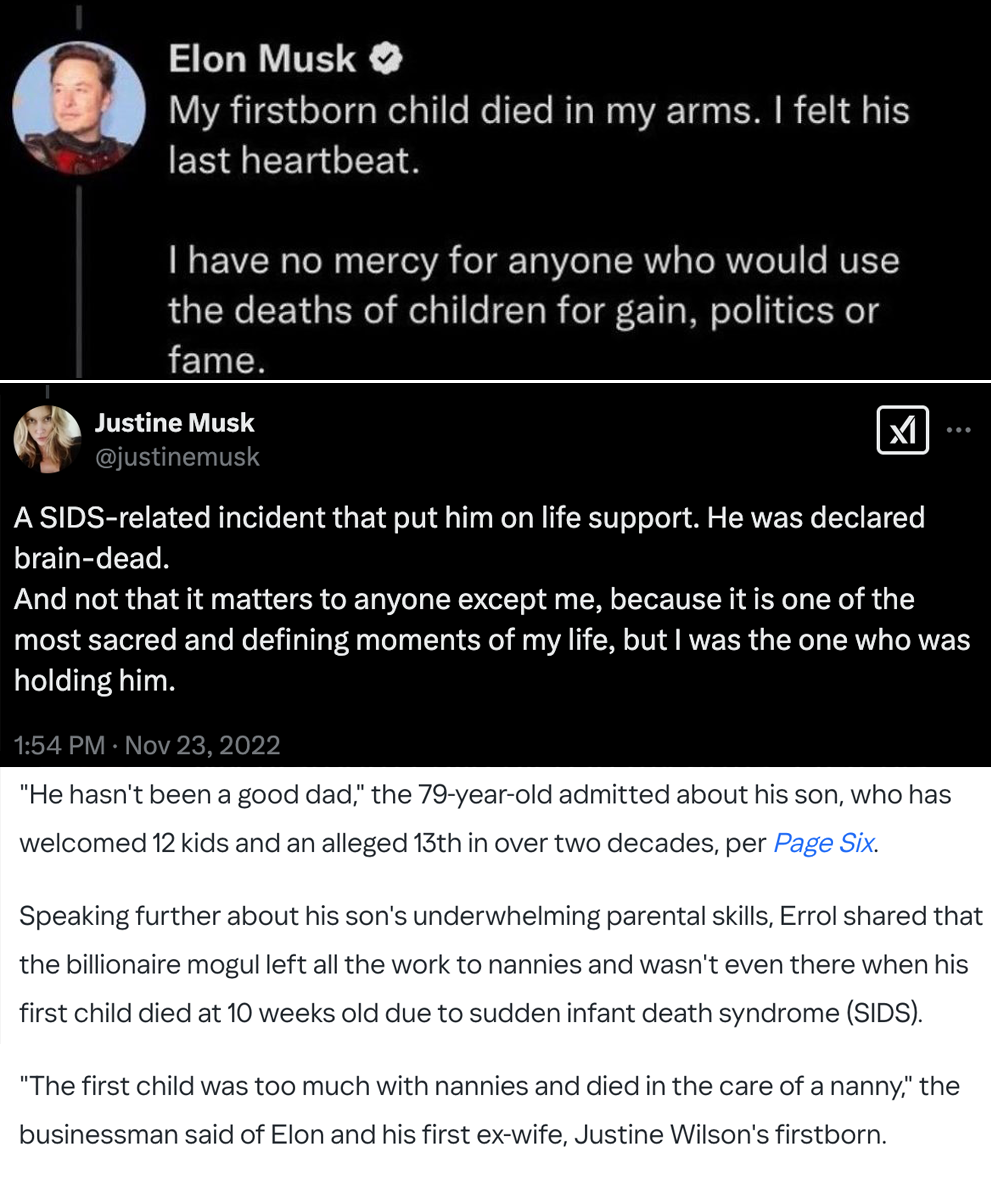The width and height of the screenshot is (991, 1180).
Task: Click the 'The first child was too much' quote
Action: 489,1110
